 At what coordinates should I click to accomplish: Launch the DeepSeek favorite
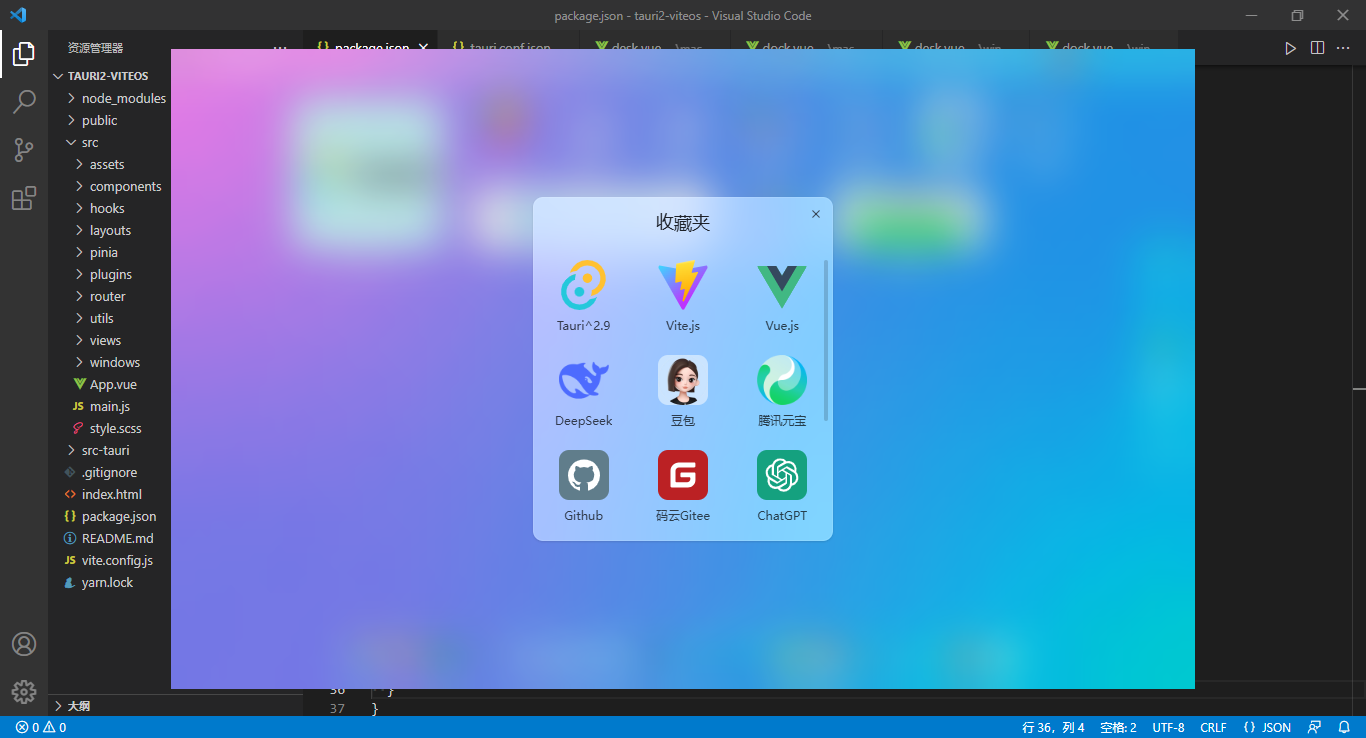pyautogui.click(x=584, y=391)
